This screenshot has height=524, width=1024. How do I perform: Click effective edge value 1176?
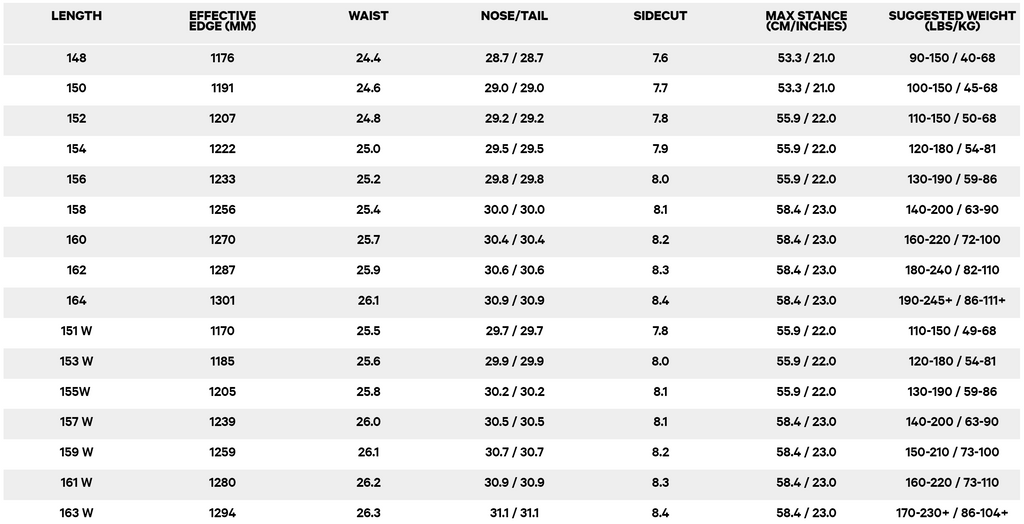(x=222, y=58)
